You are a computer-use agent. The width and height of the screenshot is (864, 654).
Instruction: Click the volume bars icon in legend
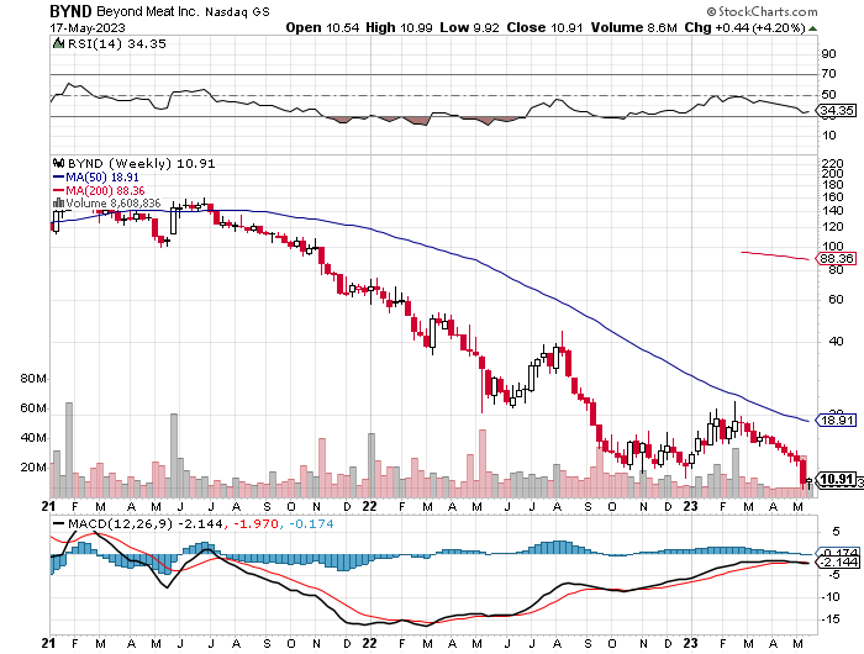pyautogui.click(x=58, y=202)
